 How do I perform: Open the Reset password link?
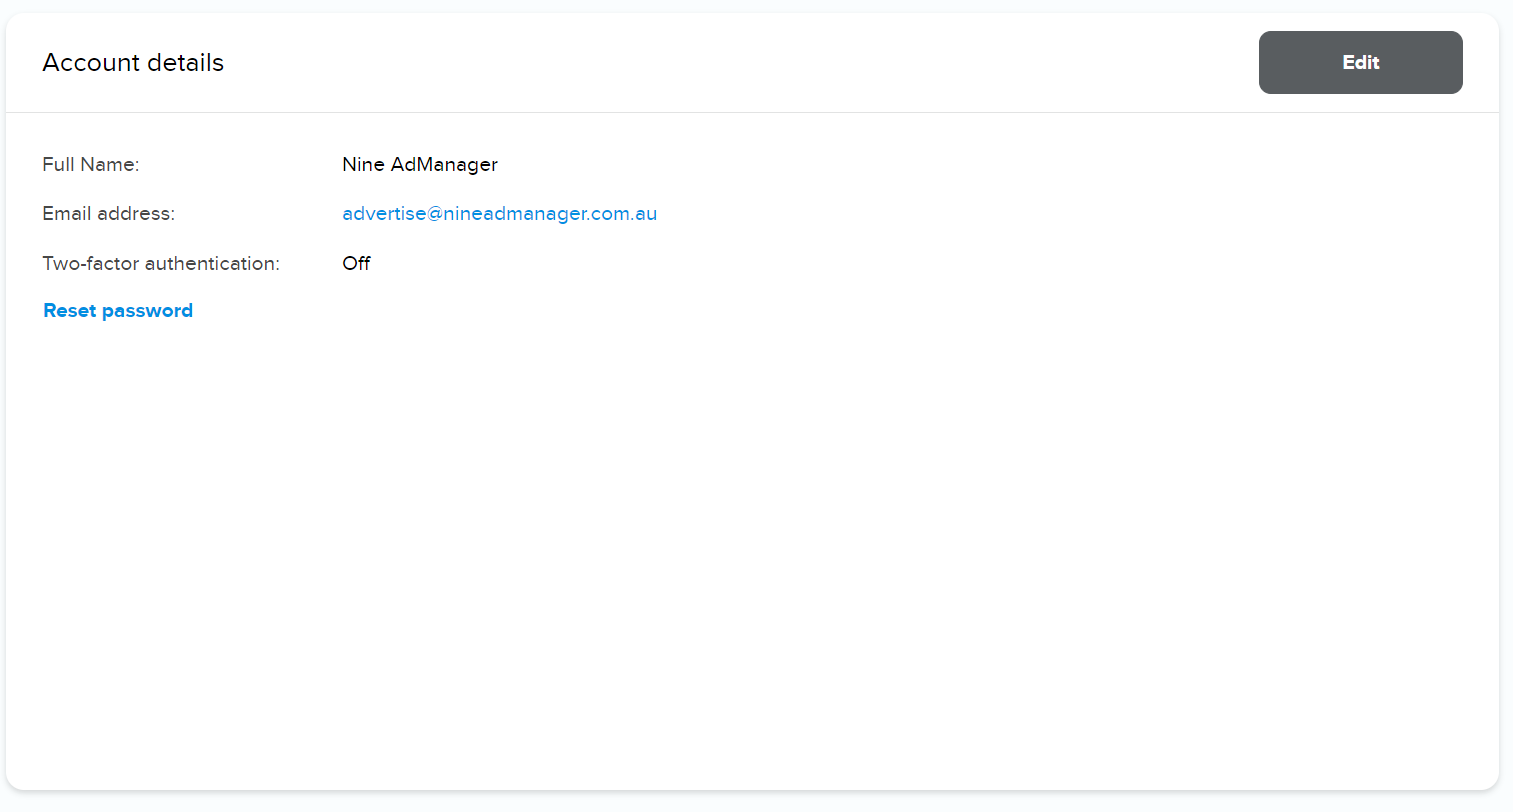118,311
